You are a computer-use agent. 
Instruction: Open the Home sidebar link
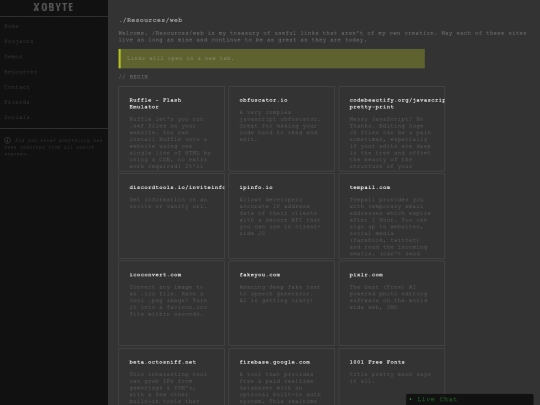11,26
